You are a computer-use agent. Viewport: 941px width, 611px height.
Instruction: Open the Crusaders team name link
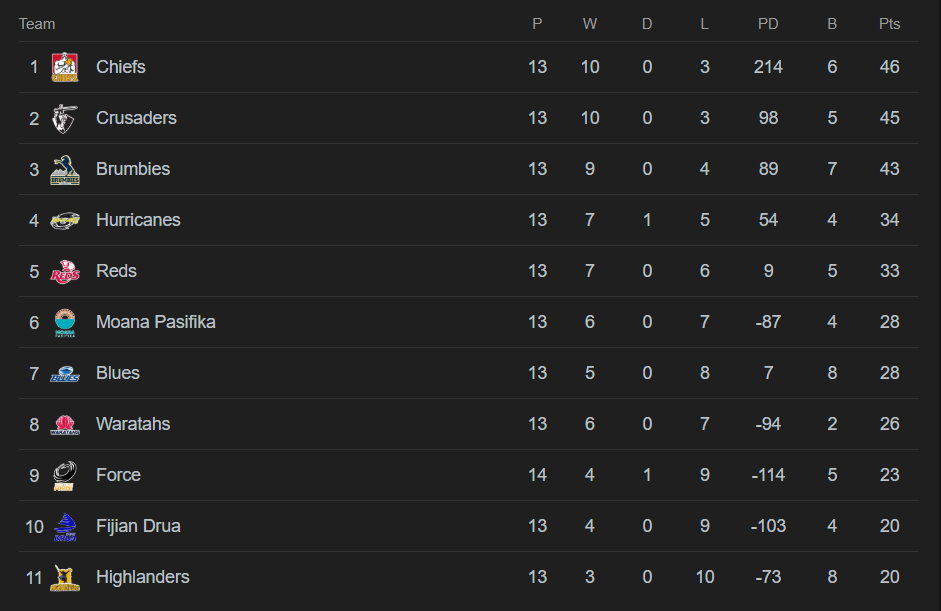[x=136, y=118]
